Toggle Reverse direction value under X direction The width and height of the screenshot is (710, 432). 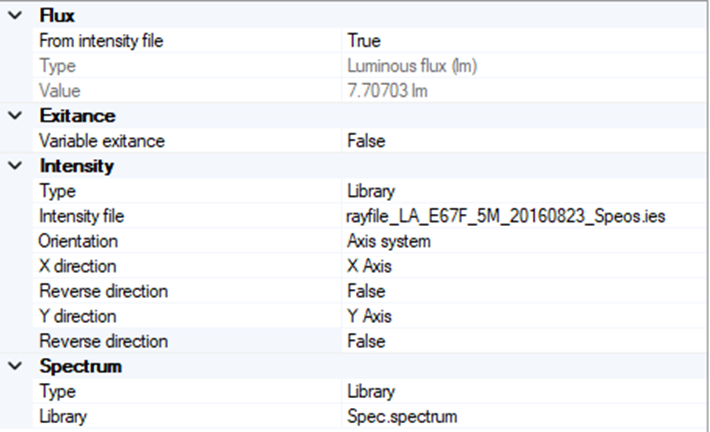click(x=366, y=291)
